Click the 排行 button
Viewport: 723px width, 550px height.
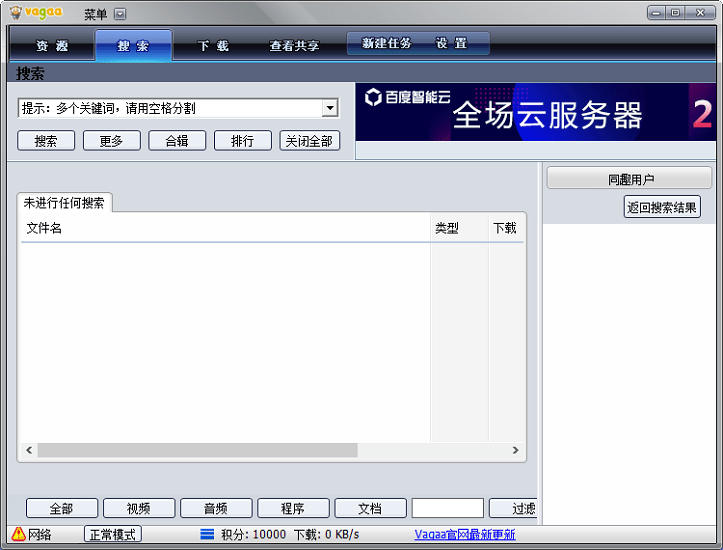click(x=243, y=141)
